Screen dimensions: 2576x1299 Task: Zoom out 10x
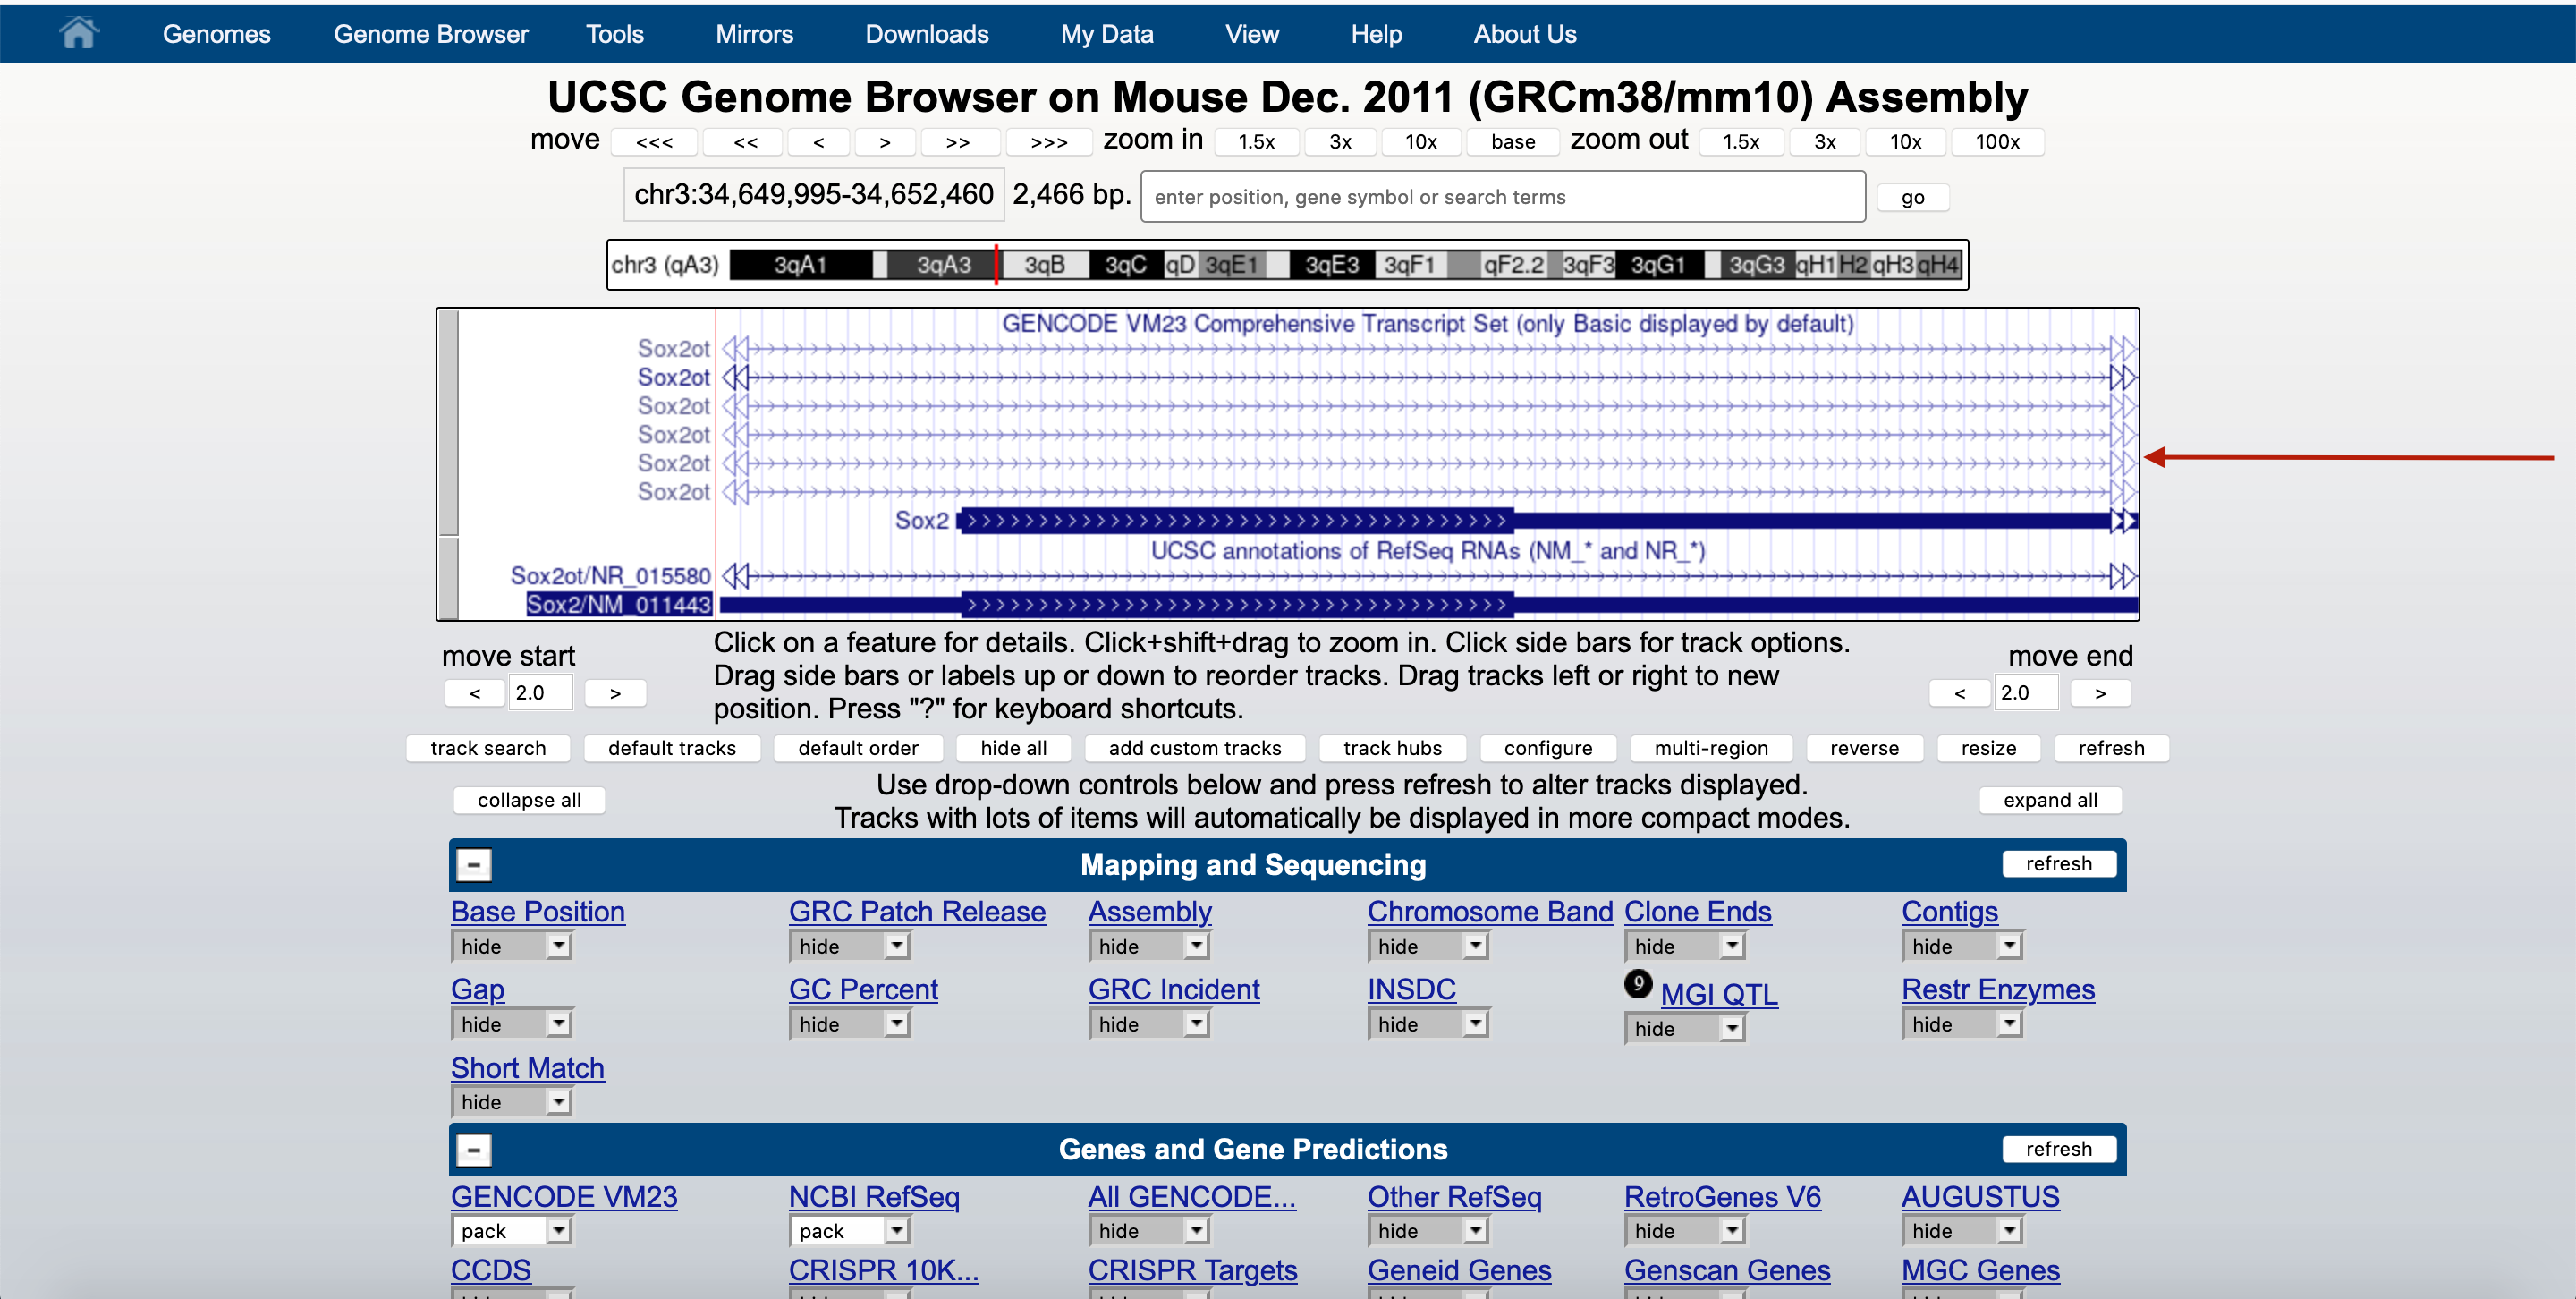tap(1905, 142)
